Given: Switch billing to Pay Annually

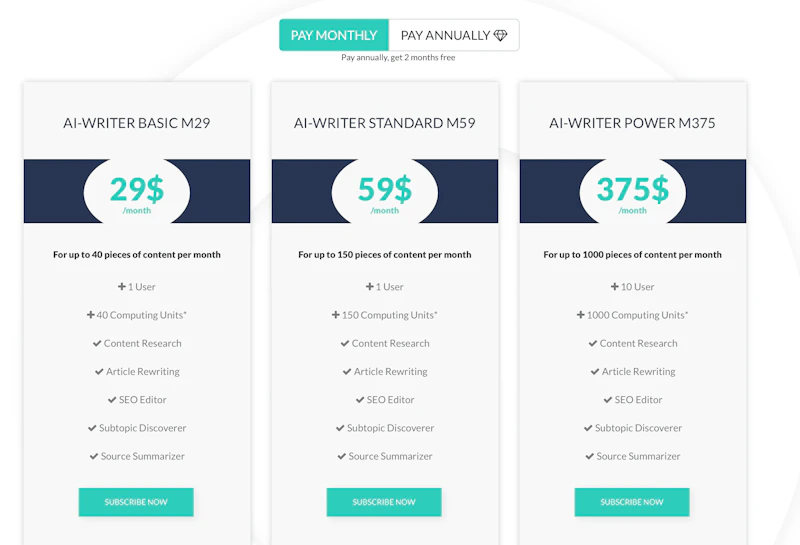Looking at the screenshot, I should point(453,35).
